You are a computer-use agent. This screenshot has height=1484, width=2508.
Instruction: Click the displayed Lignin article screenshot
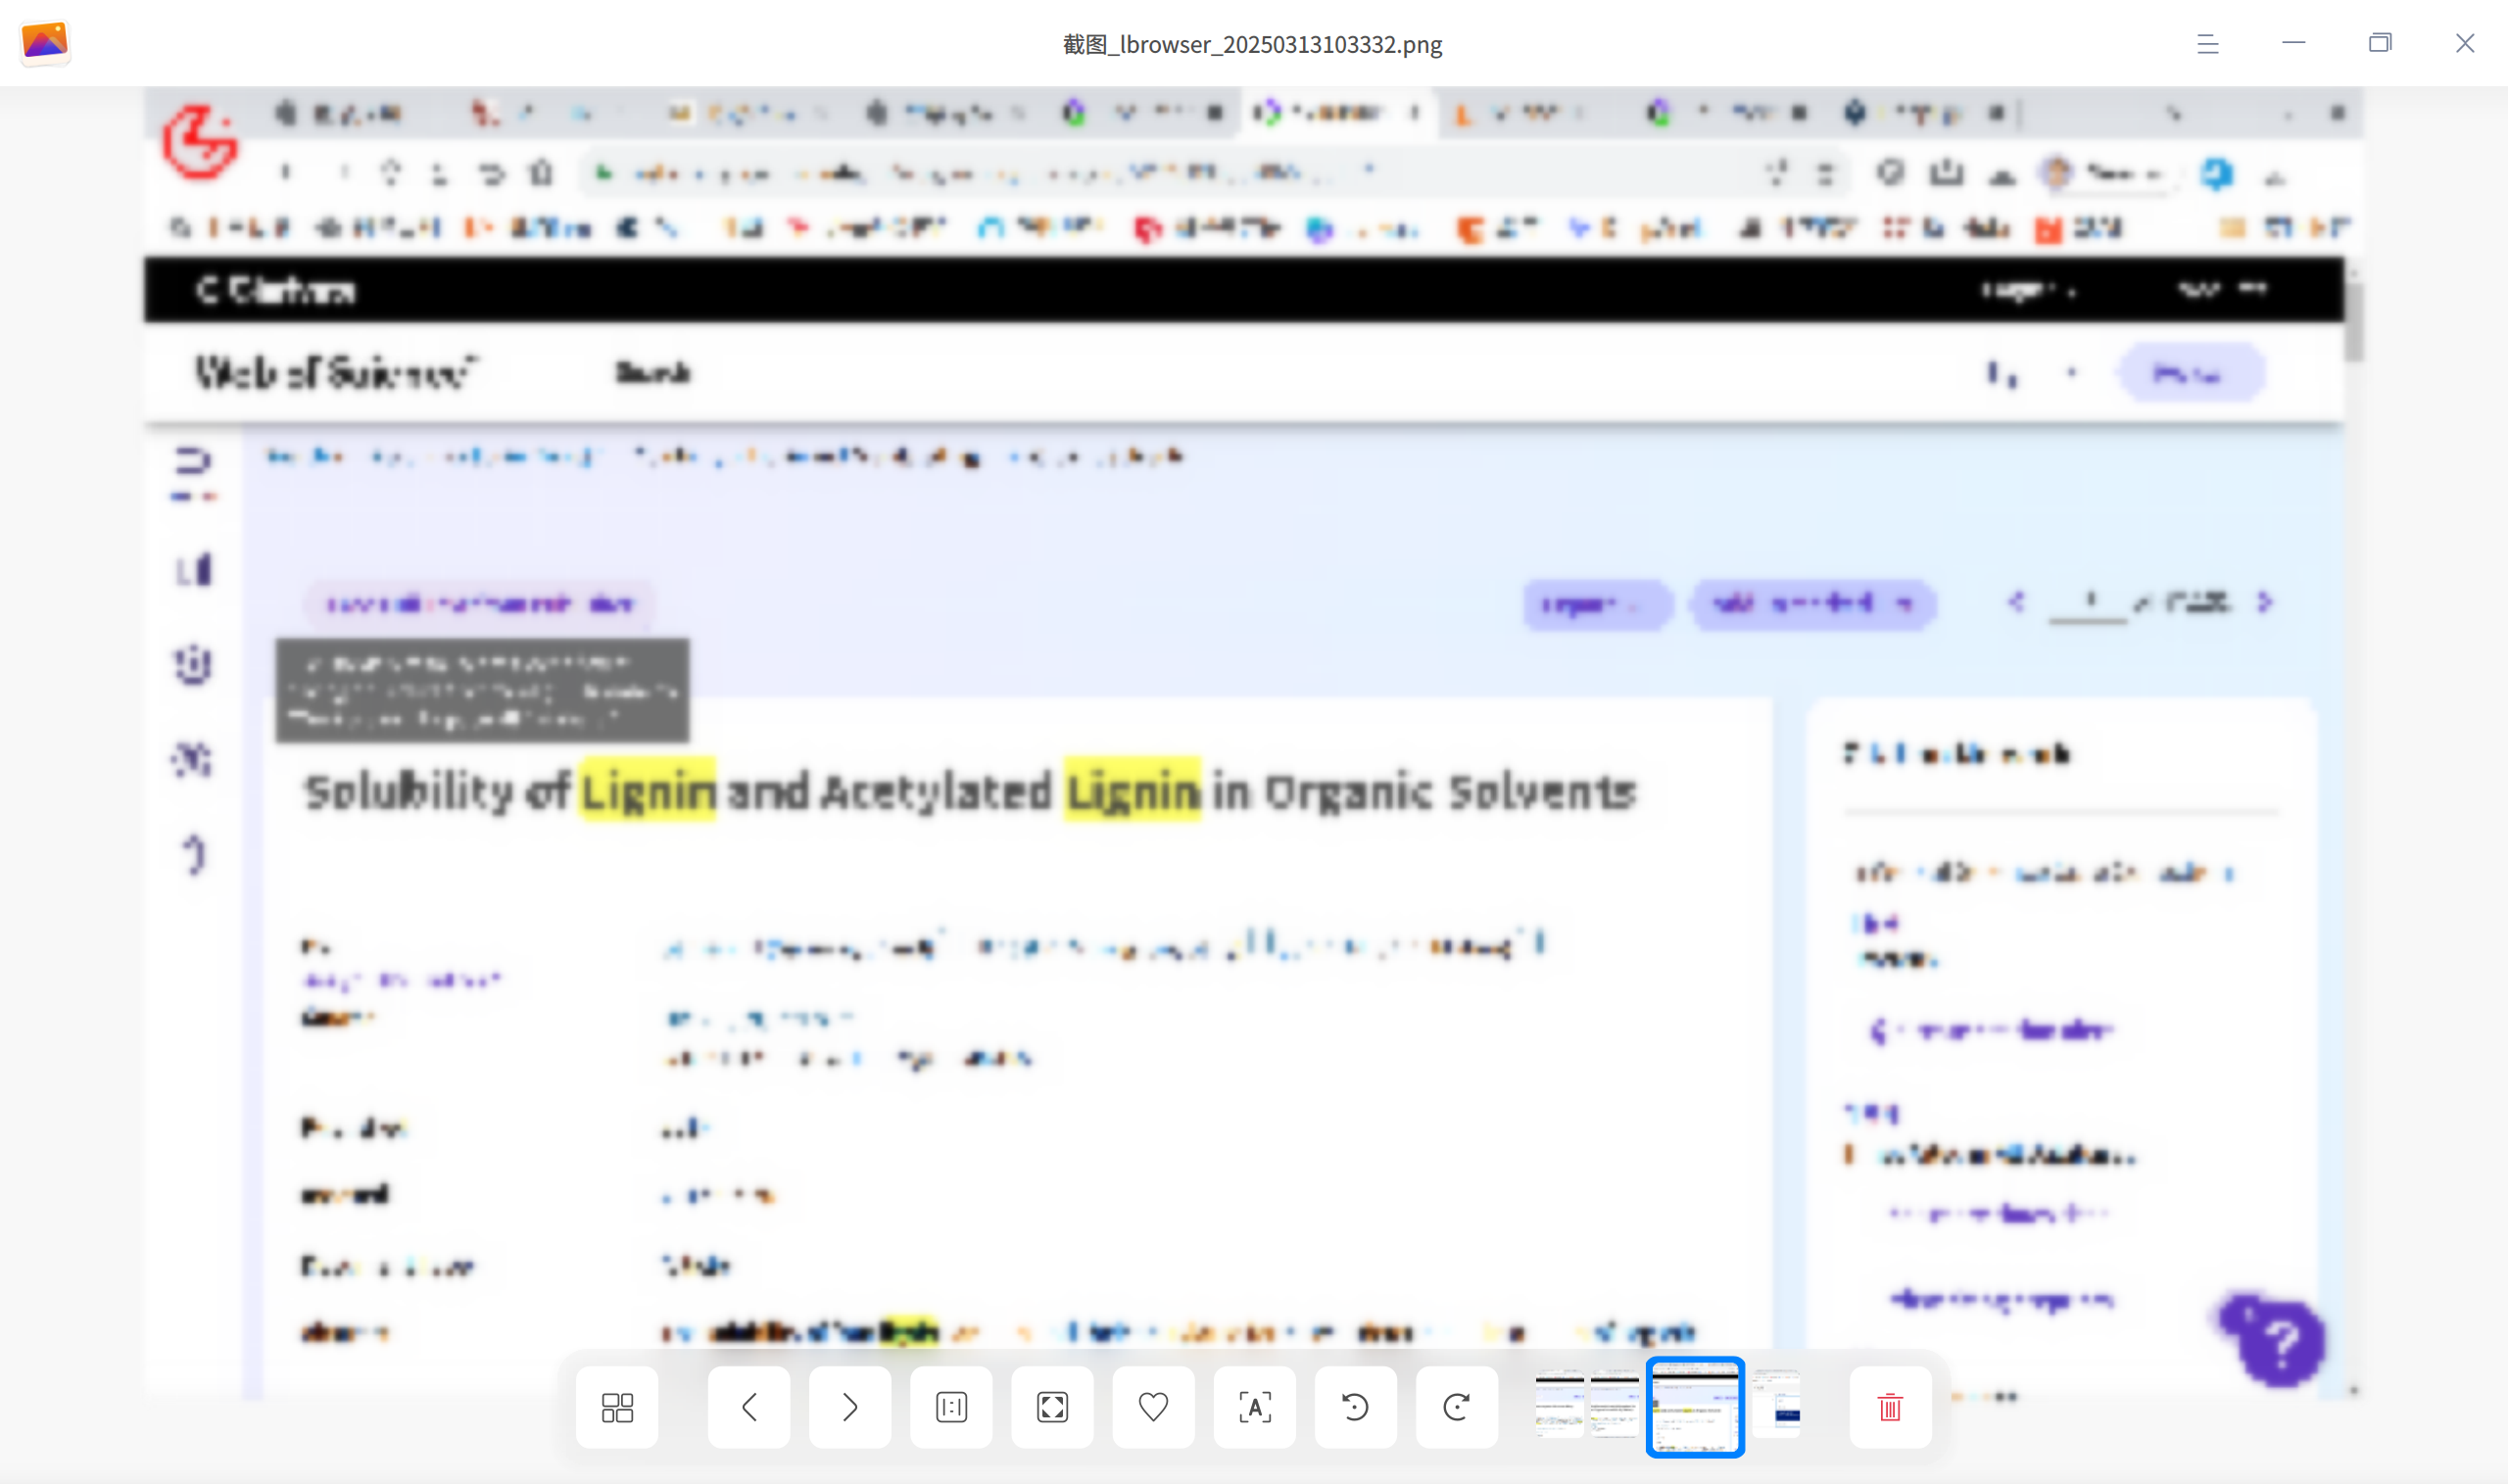coord(1253,743)
